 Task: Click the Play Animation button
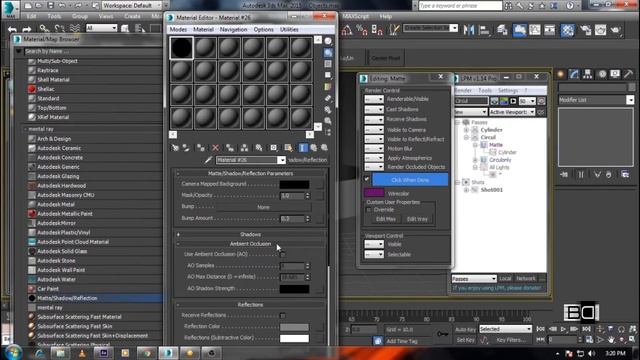tap(563, 329)
